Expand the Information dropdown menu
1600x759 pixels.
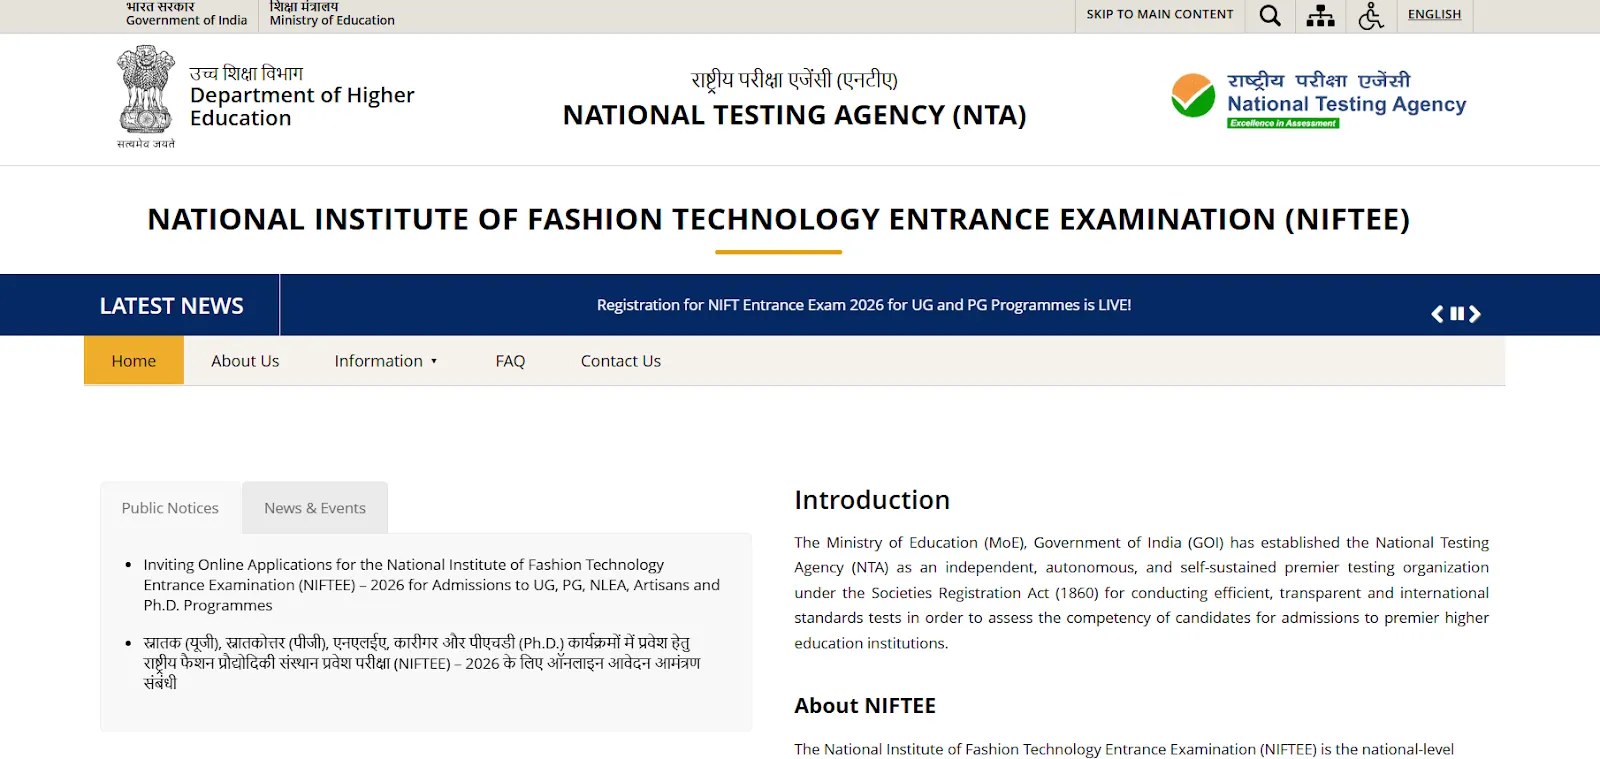386,360
